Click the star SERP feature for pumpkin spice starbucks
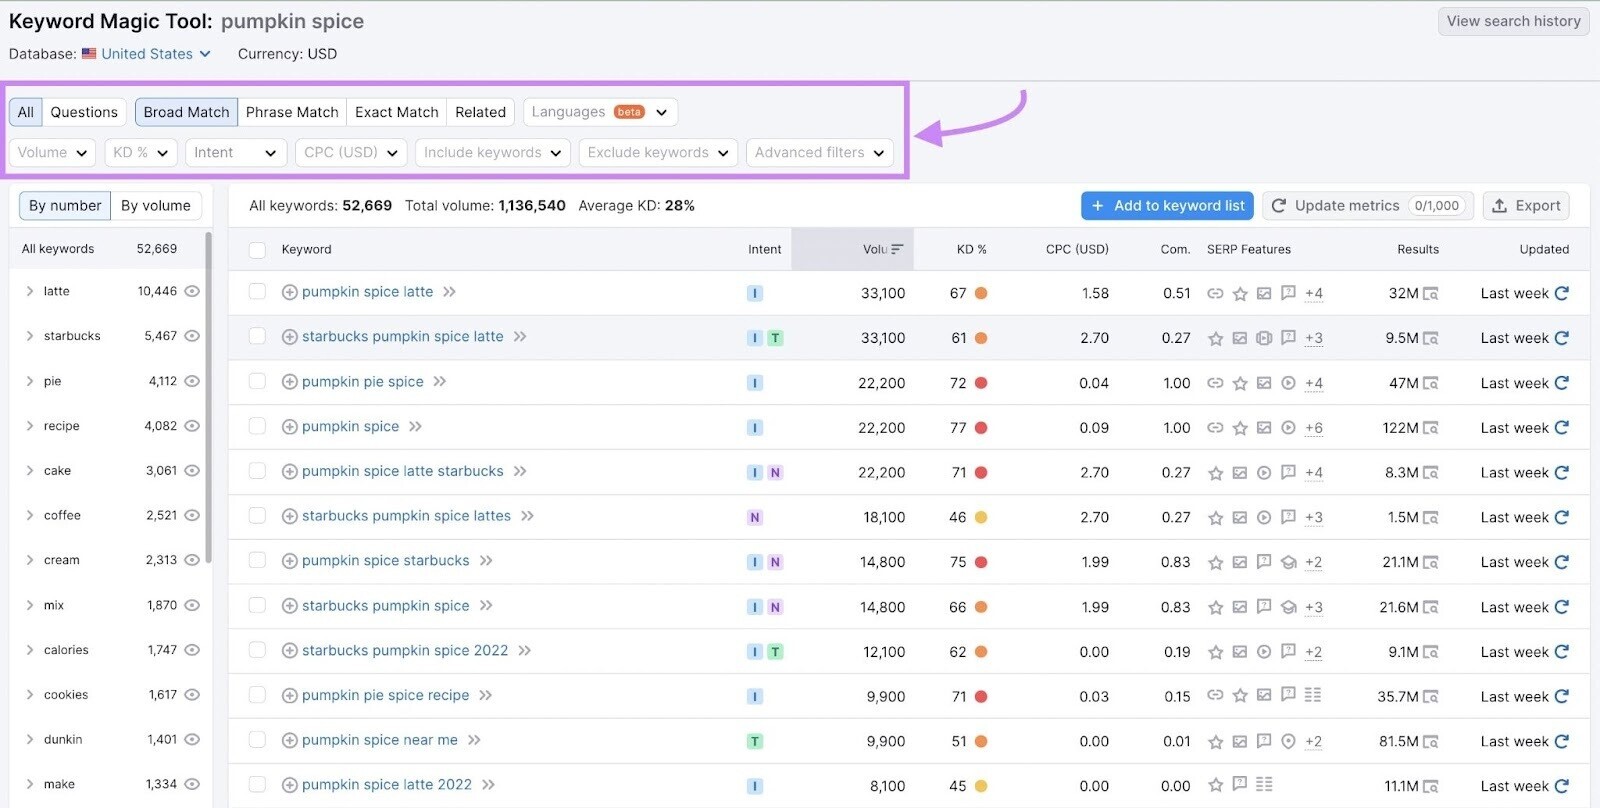The height and width of the screenshot is (808, 1600). pos(1216,562)
